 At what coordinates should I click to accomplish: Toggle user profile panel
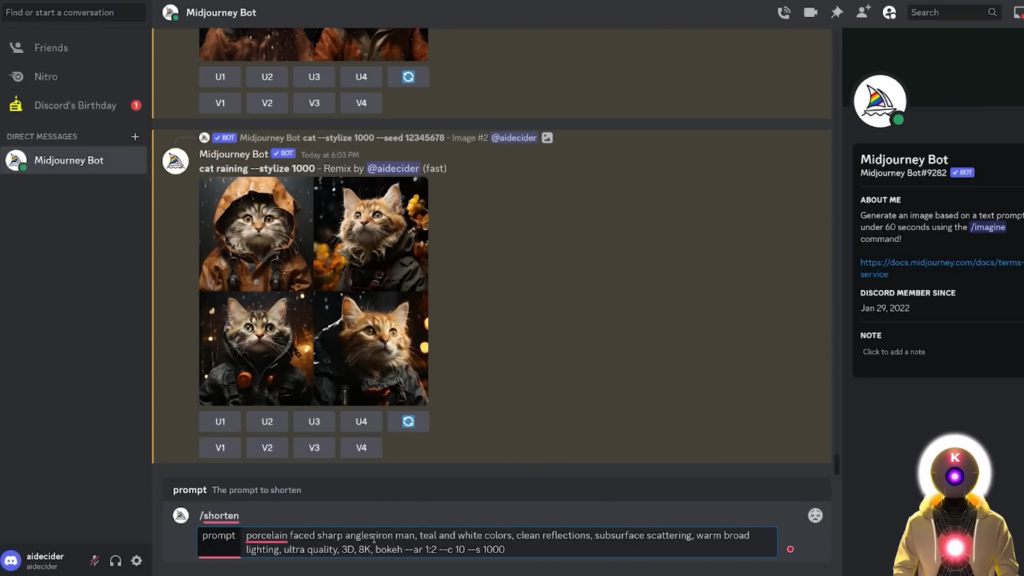pyautogui.click(x=889, y=12)
